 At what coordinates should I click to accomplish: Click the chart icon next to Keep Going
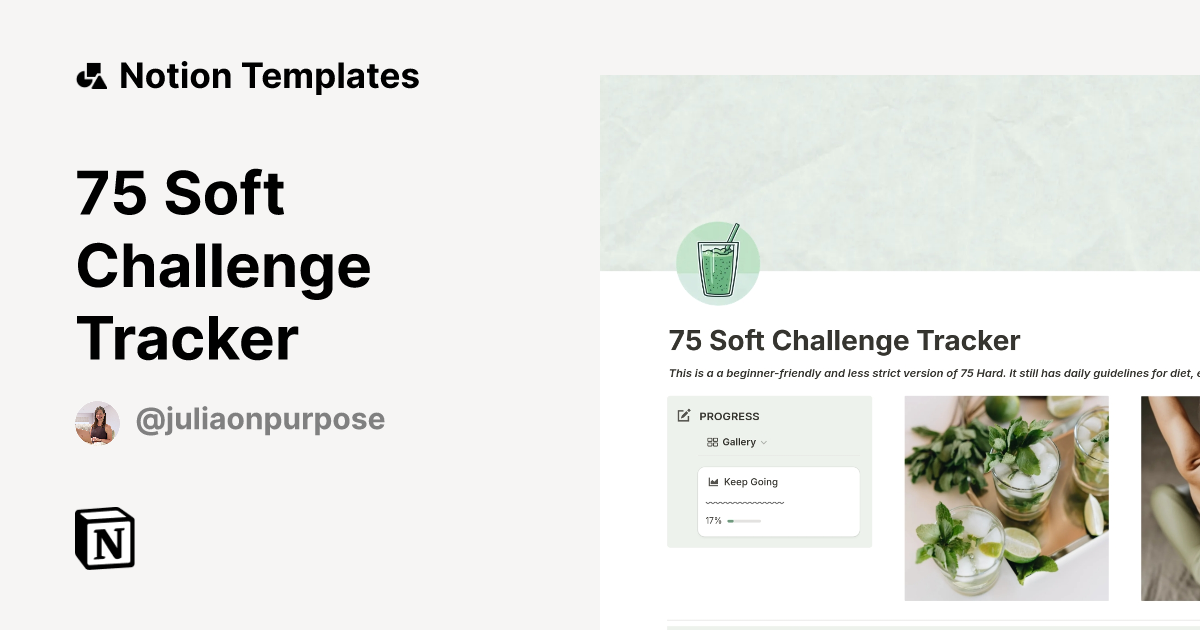pyautogui.click(x=713, y=482)
